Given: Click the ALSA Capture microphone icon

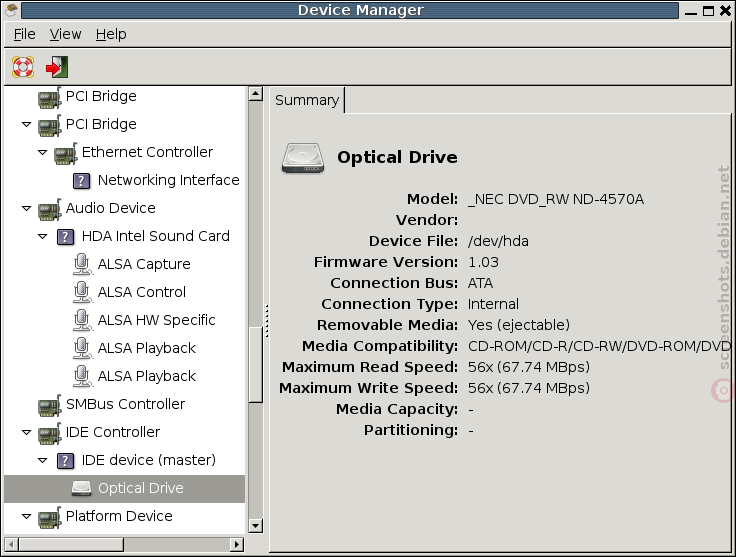Looking at the screenshot, I should (82, 264).
